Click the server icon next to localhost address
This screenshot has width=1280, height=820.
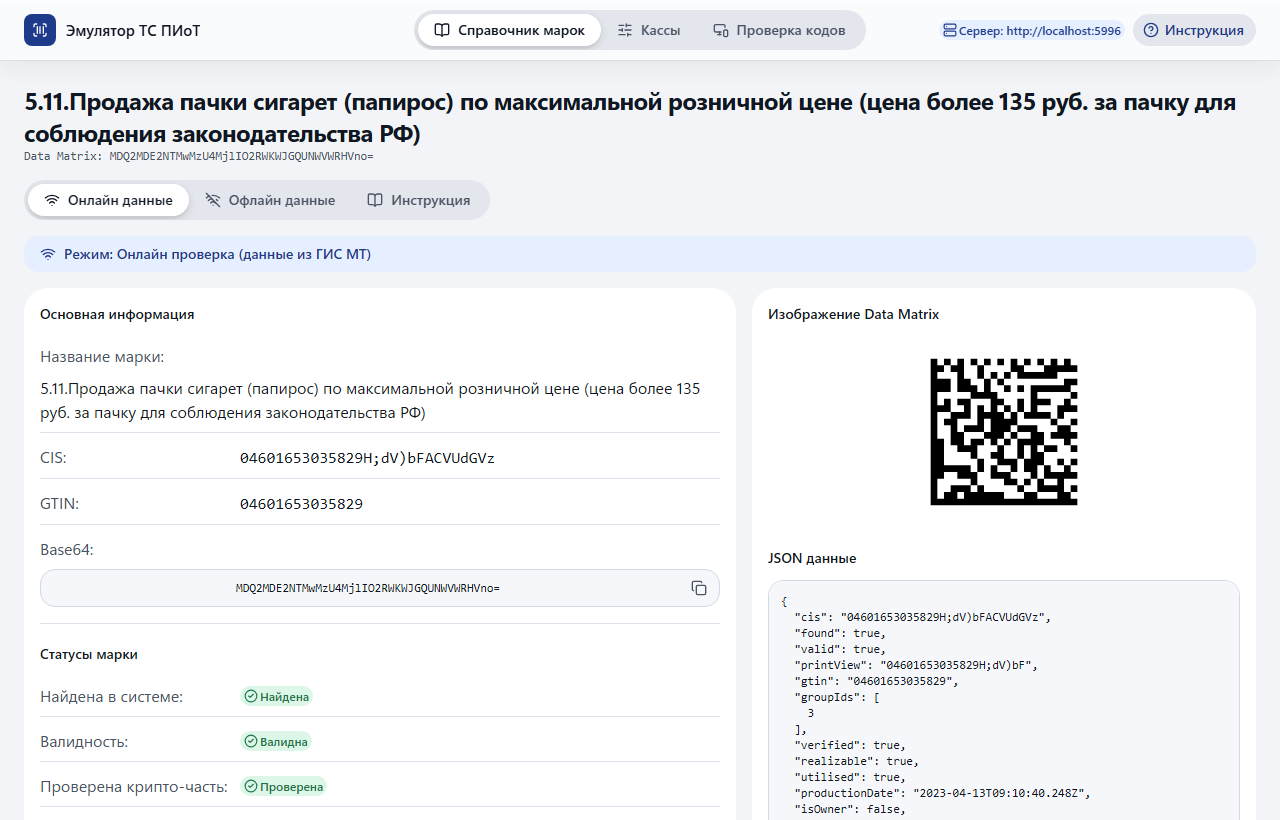950,31
